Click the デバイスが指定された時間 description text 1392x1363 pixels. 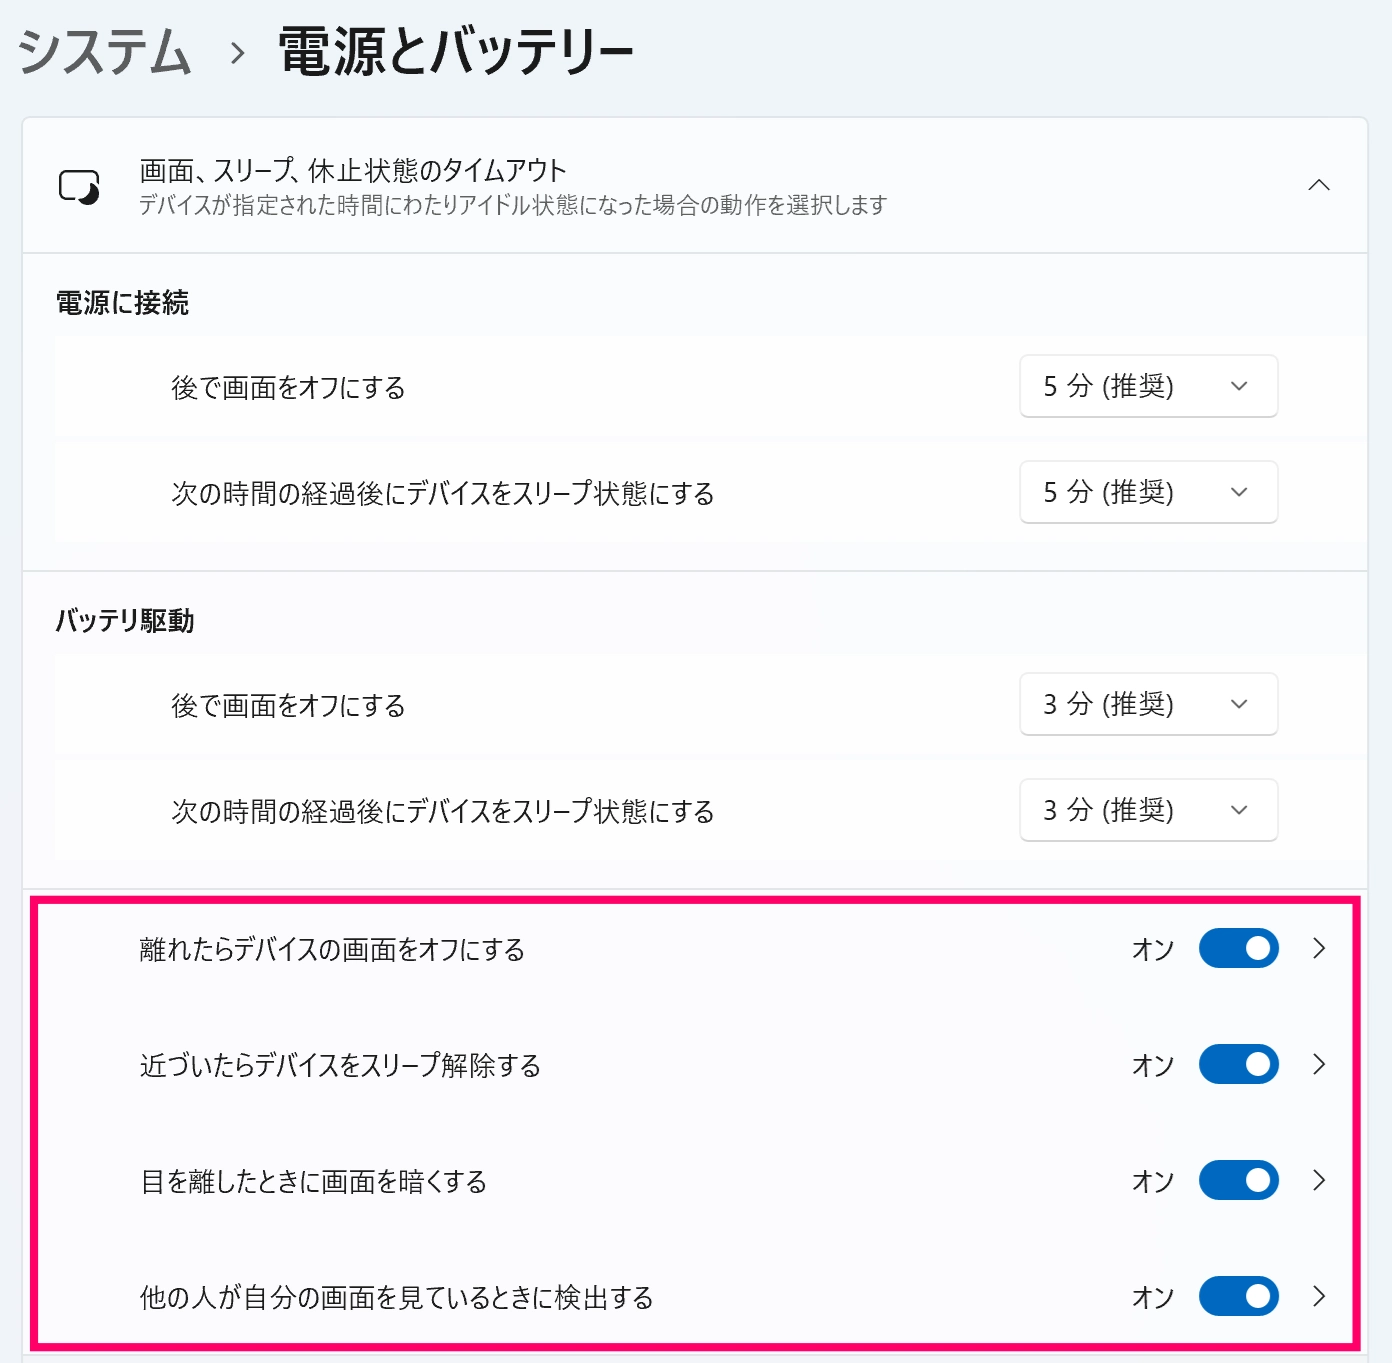(x=513, y=205)
